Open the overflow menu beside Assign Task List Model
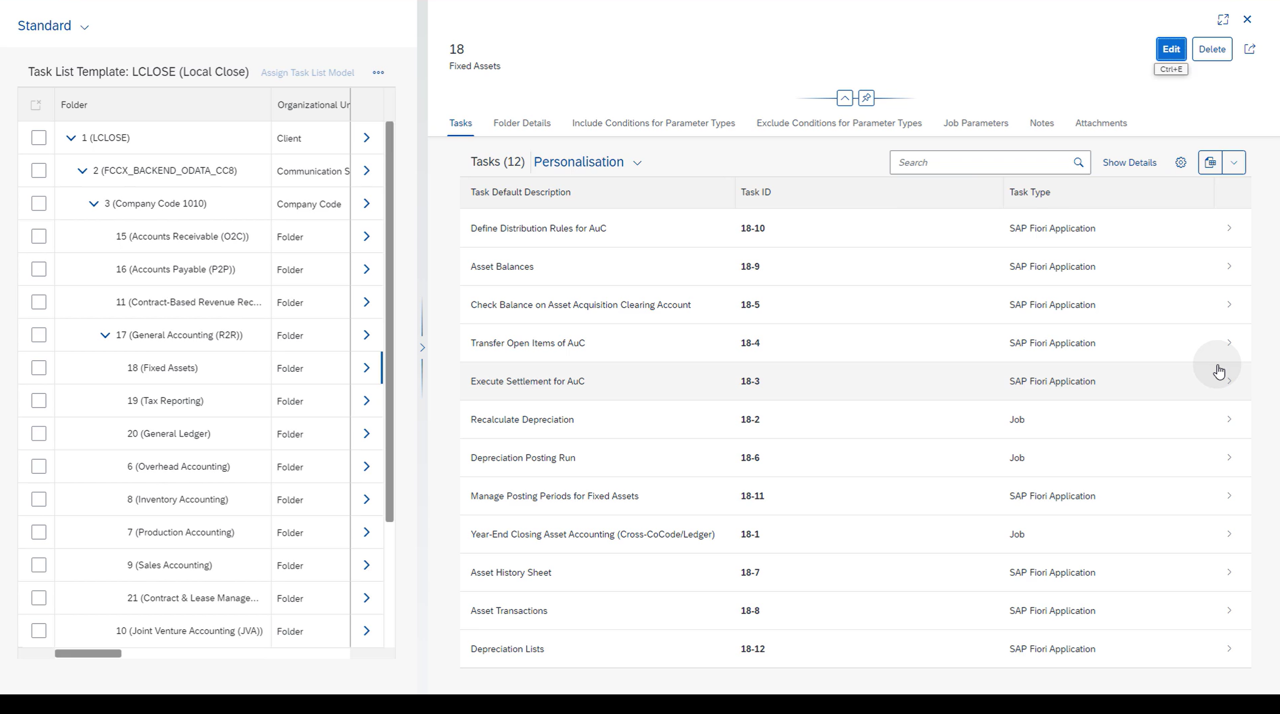 [x=378, y=72]
